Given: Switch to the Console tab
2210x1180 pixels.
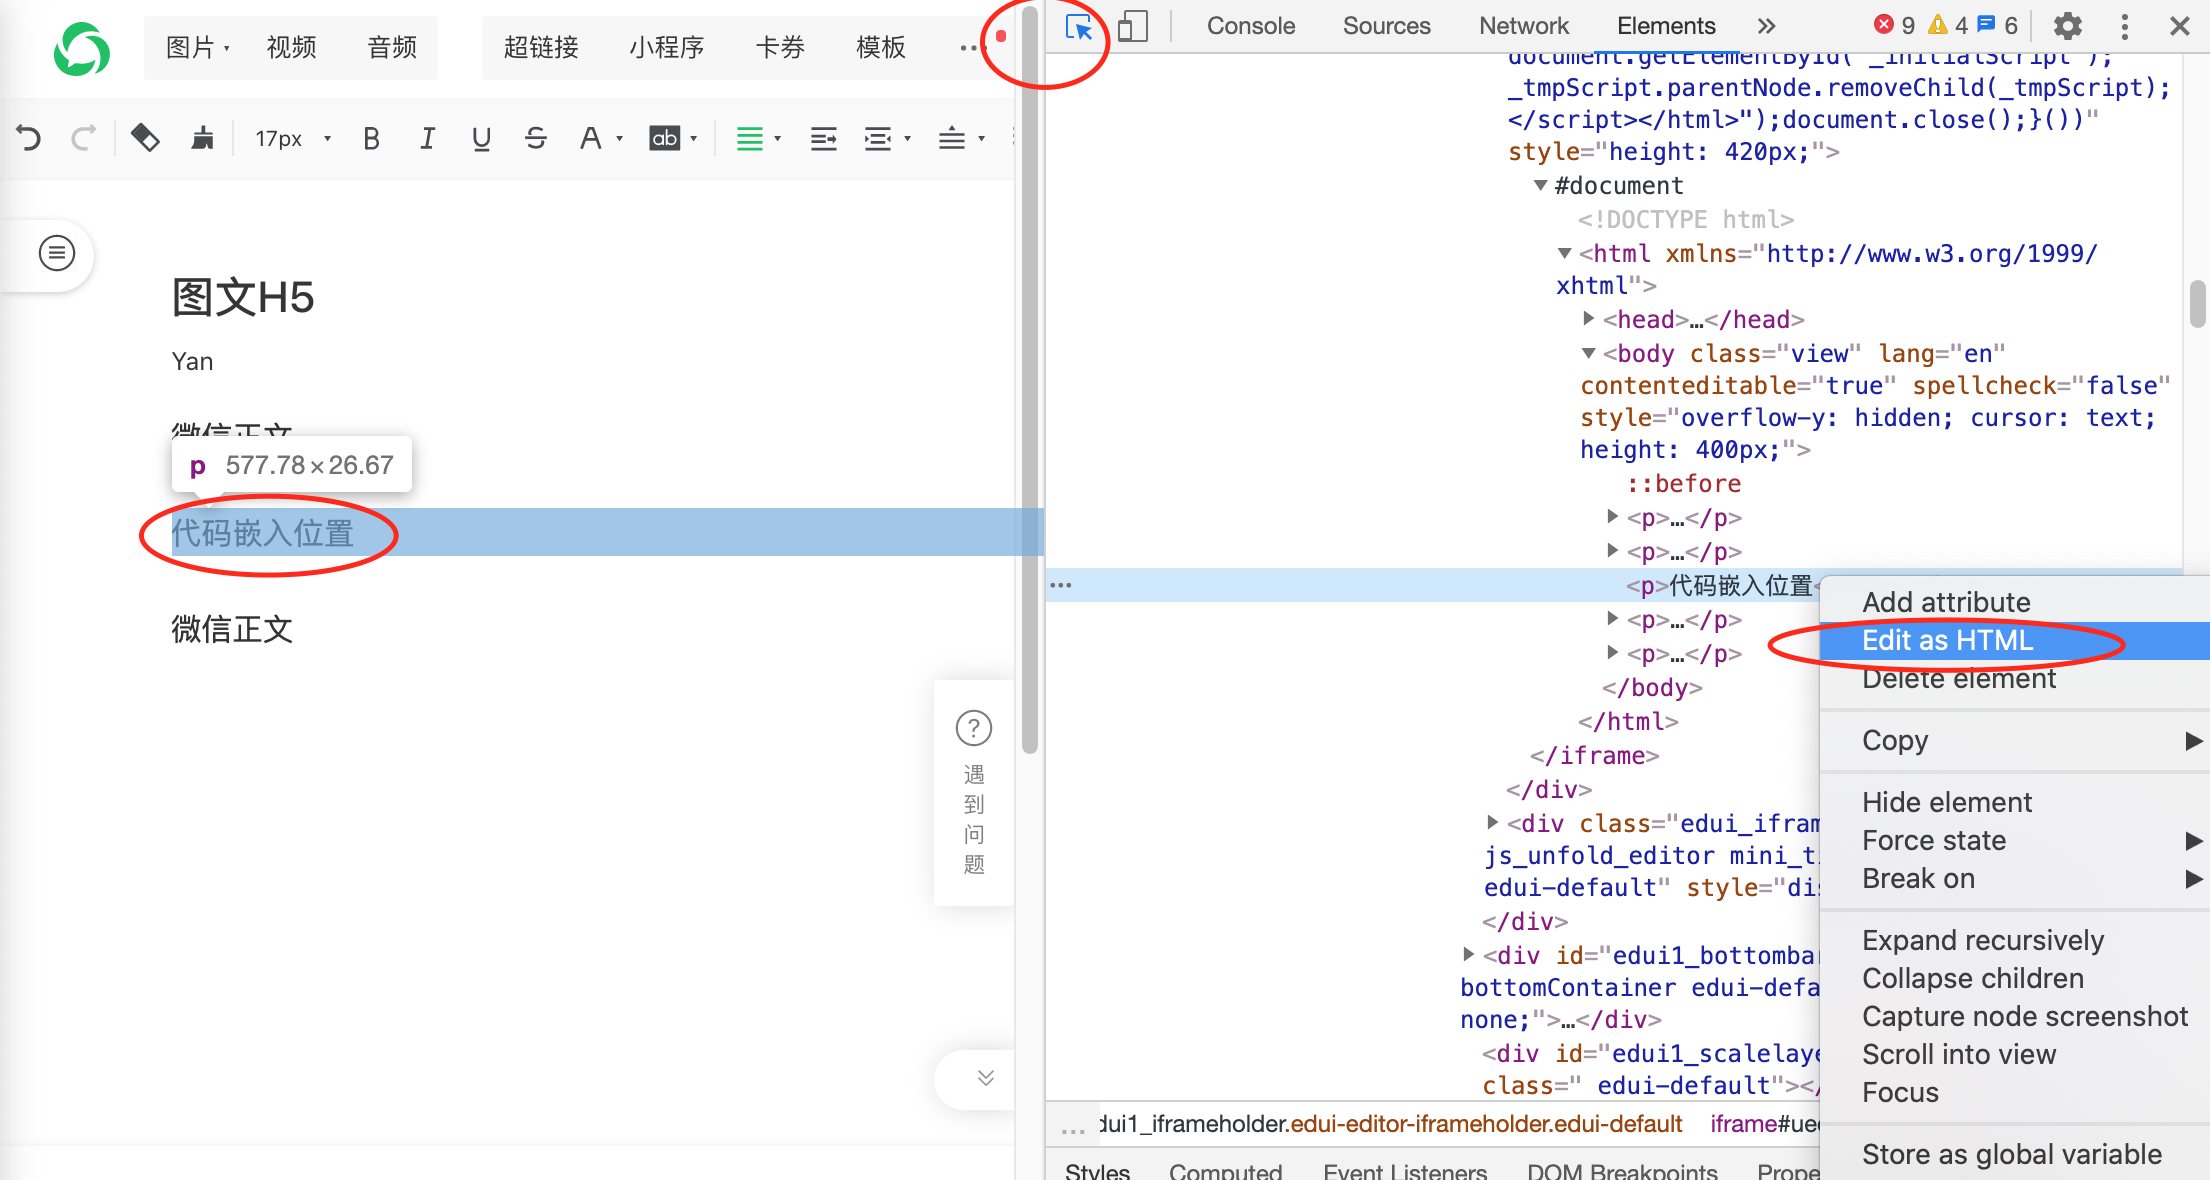Looking at the screenshot, I should pyautogui.click(x=1250, y=26).
